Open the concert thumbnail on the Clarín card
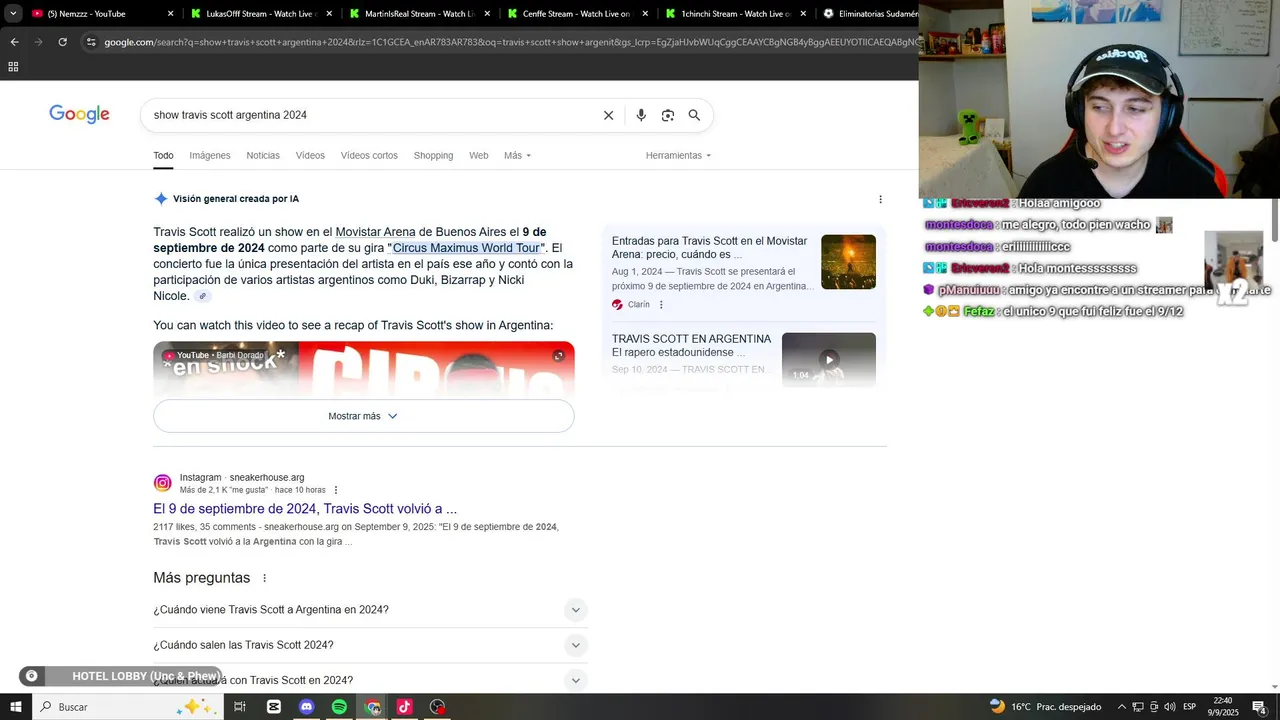 point(848,262)
